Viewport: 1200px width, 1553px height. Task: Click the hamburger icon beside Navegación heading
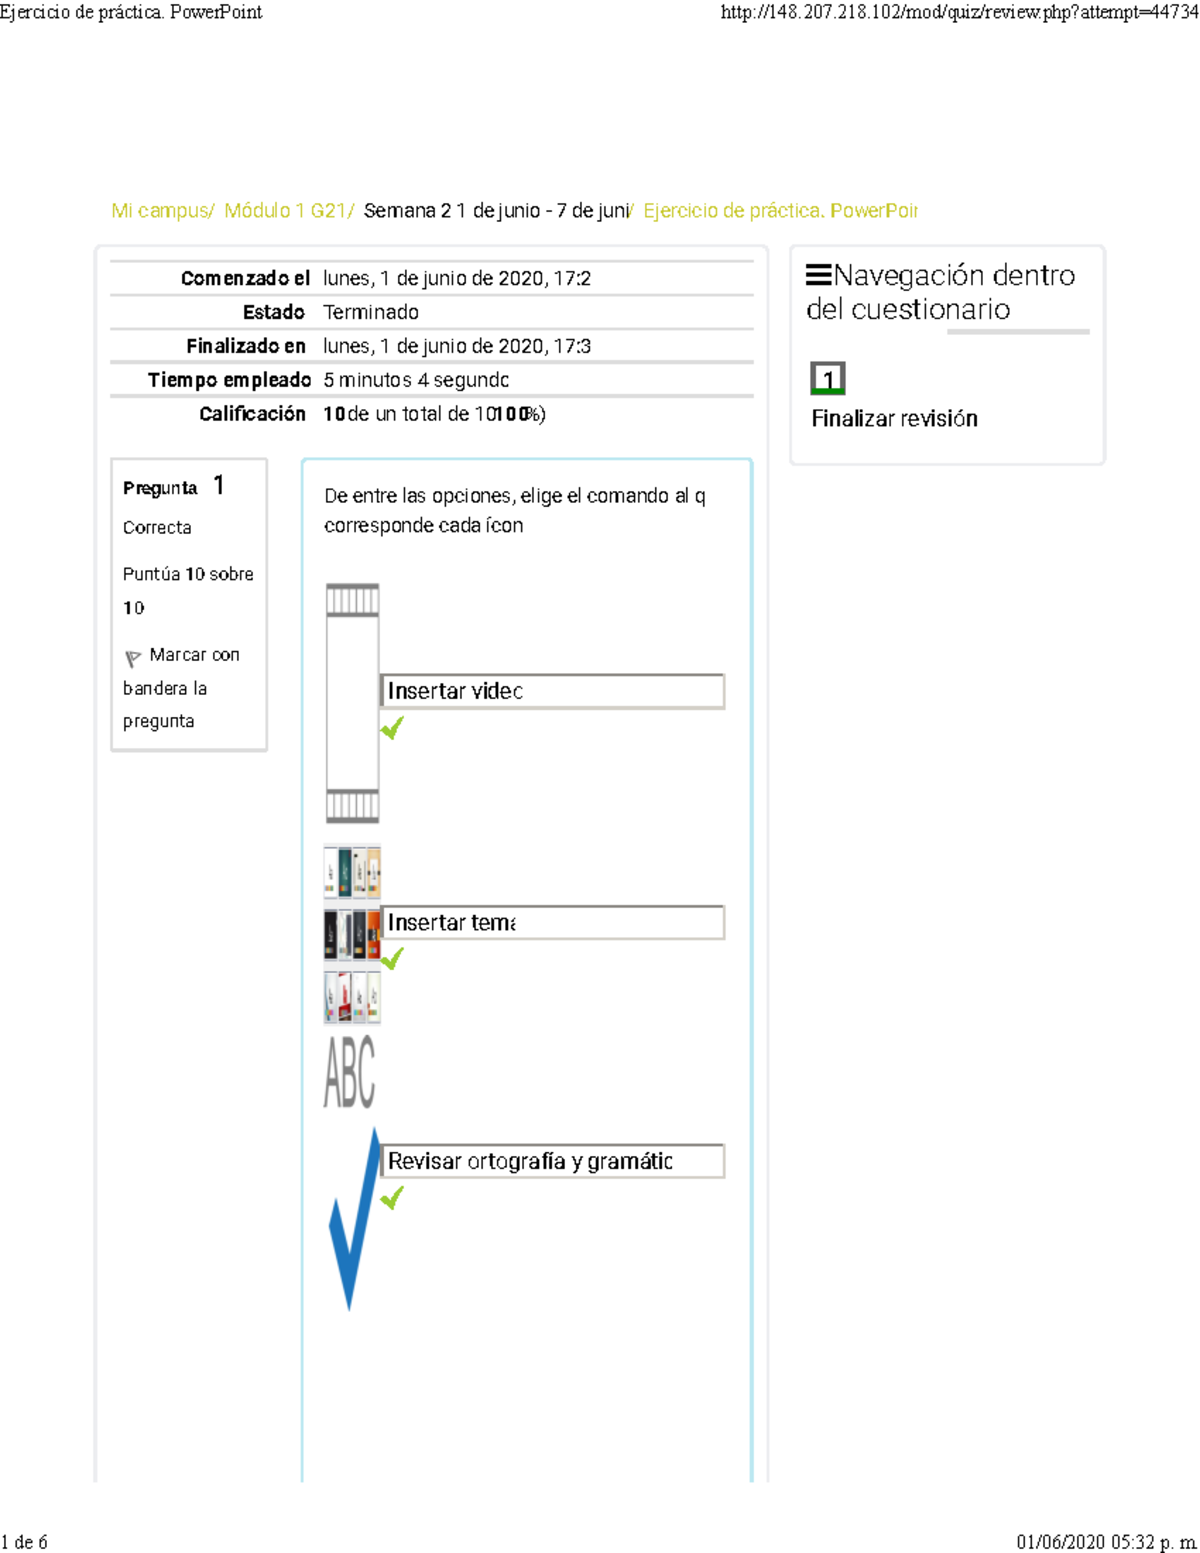(x=818, y=276)
